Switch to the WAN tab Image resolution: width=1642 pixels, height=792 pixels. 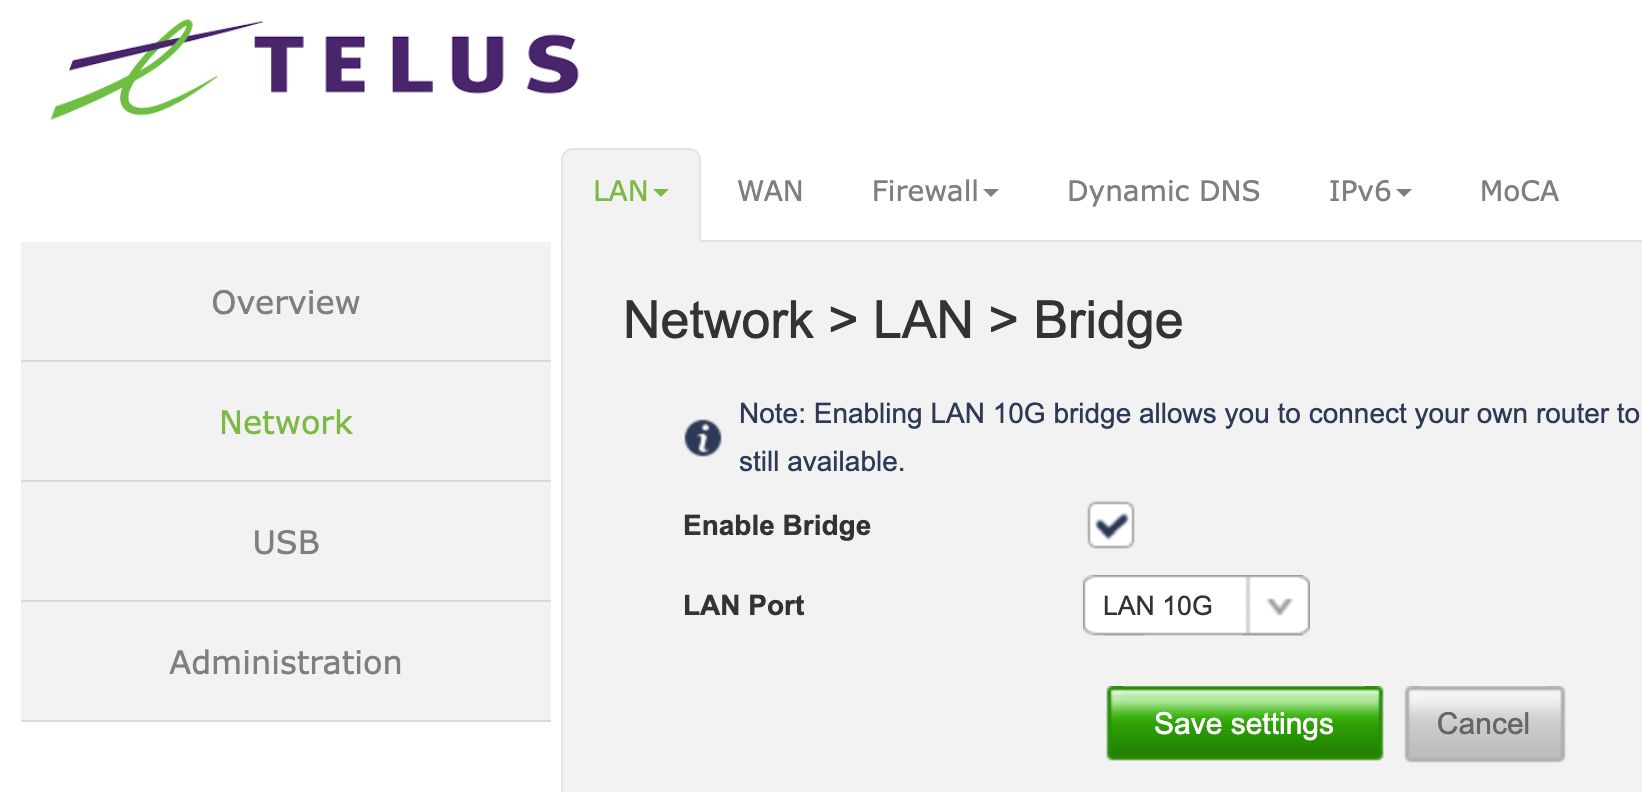(769, 191)
